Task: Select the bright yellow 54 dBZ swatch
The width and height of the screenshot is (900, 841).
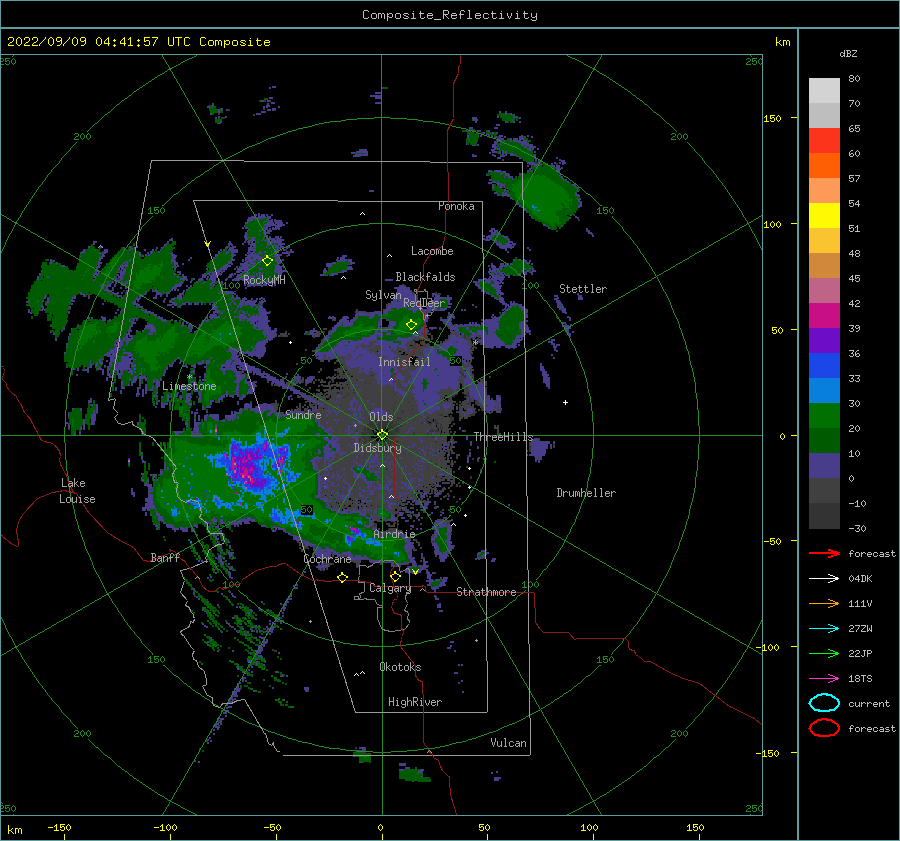Action: click(x=824, y=215)
